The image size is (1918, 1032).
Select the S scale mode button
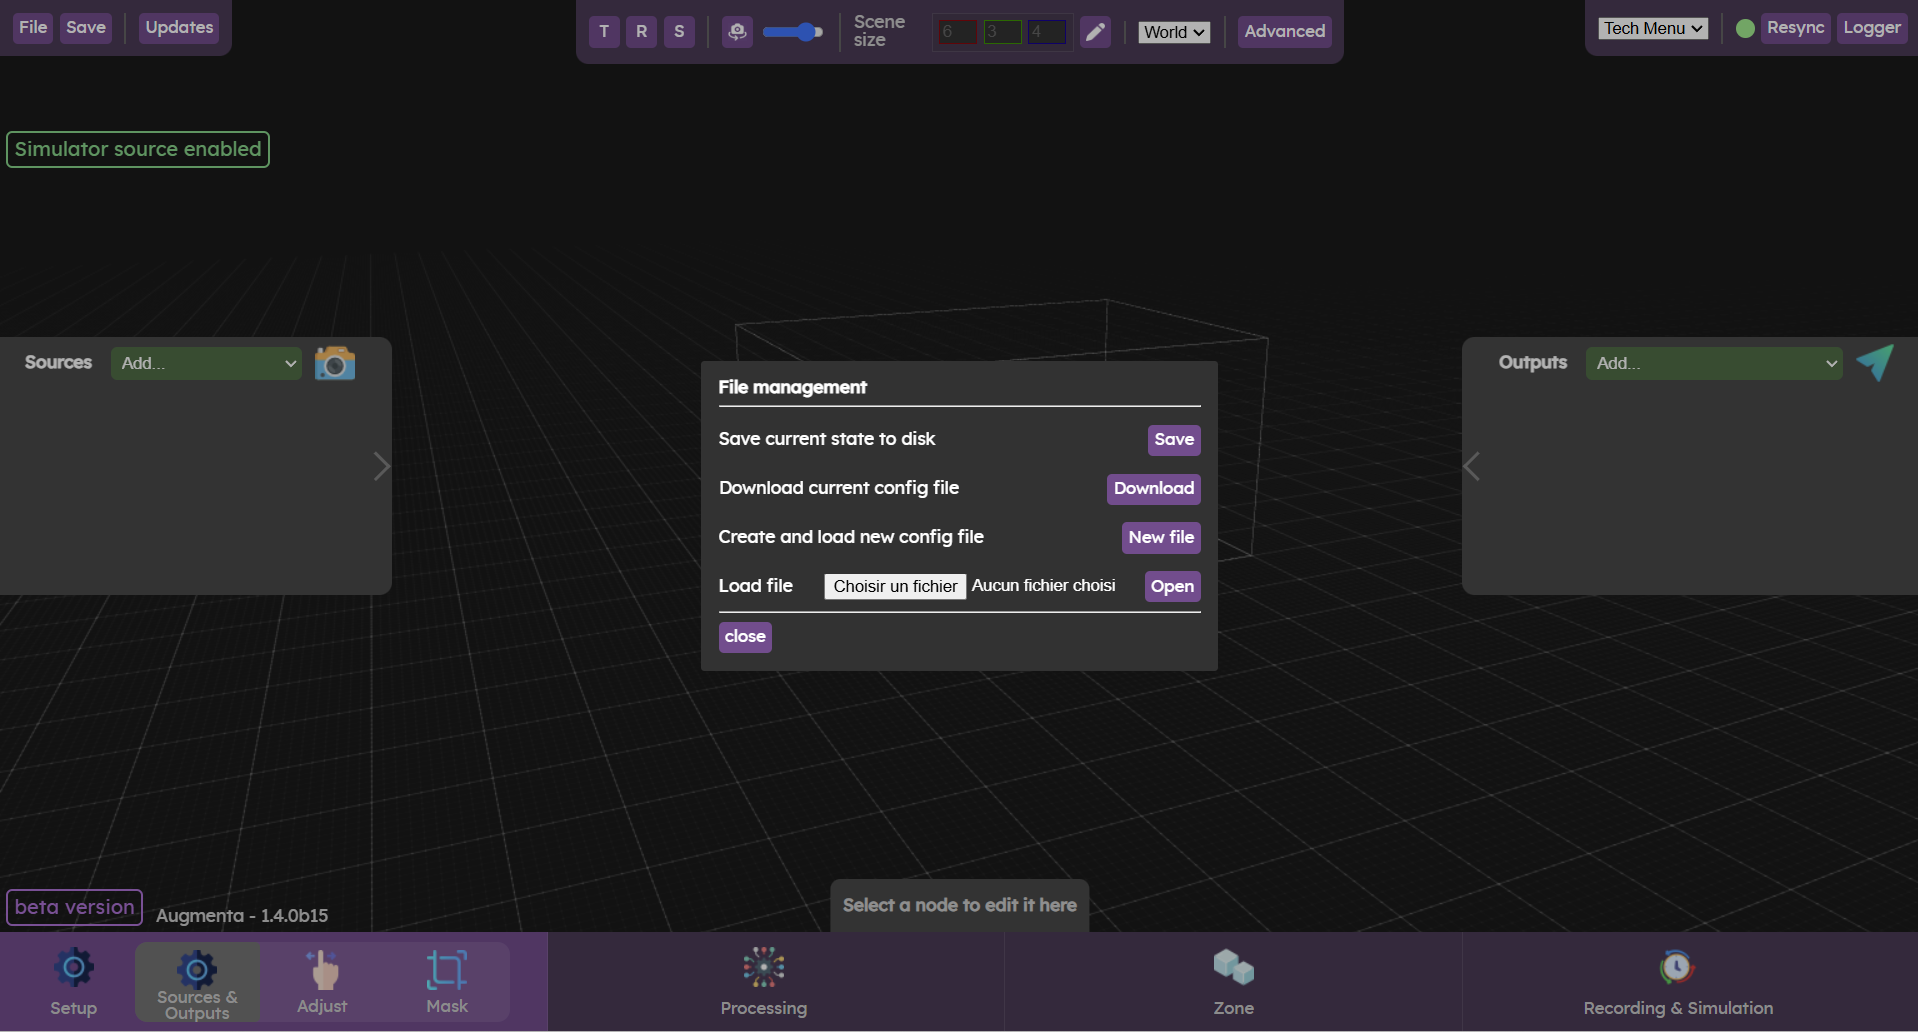click(x=679, y=32)
